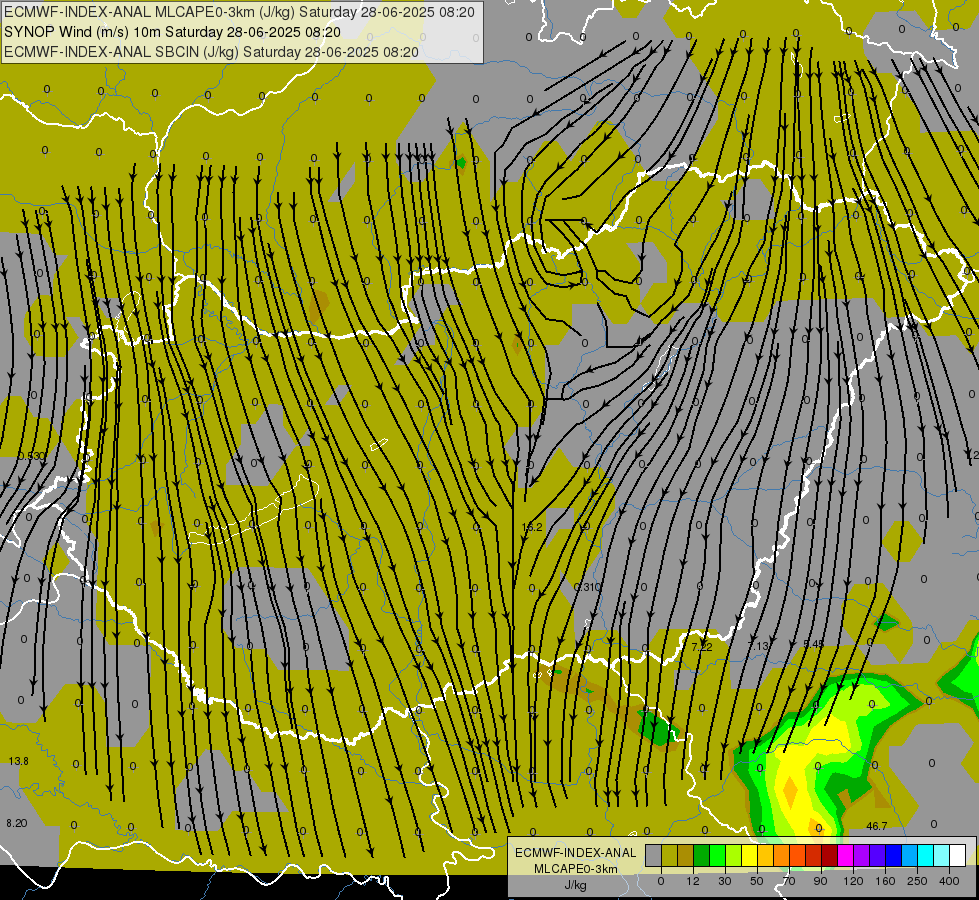Select the bright green legend swatch
The width and height of the screenshot is (979, 900).
718,855
